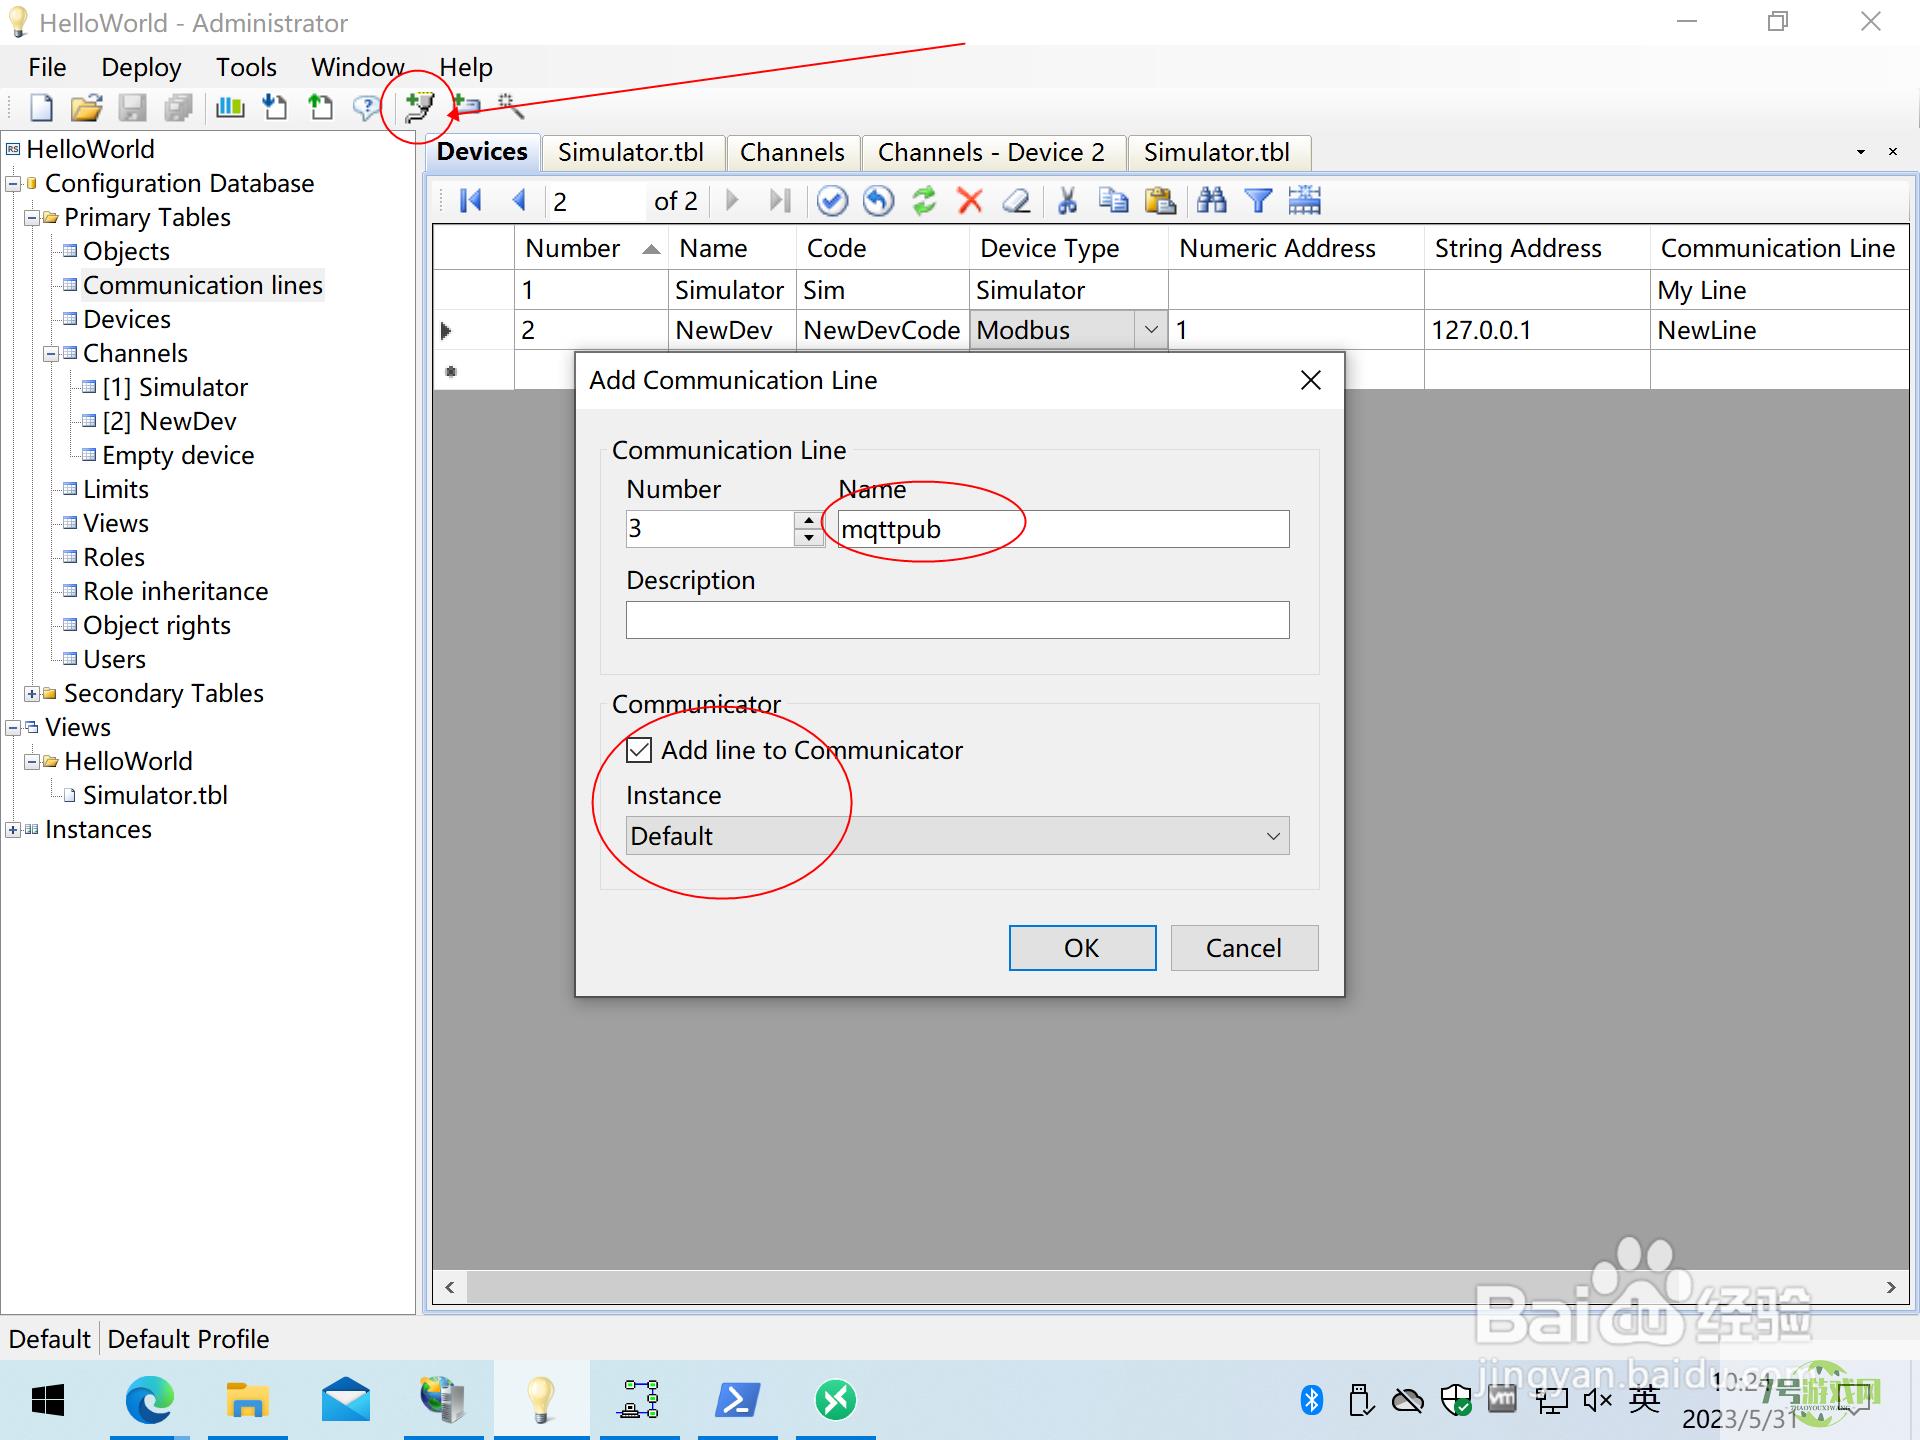
Task: Confirm dialog with OK button
Action: (1082, 948)
